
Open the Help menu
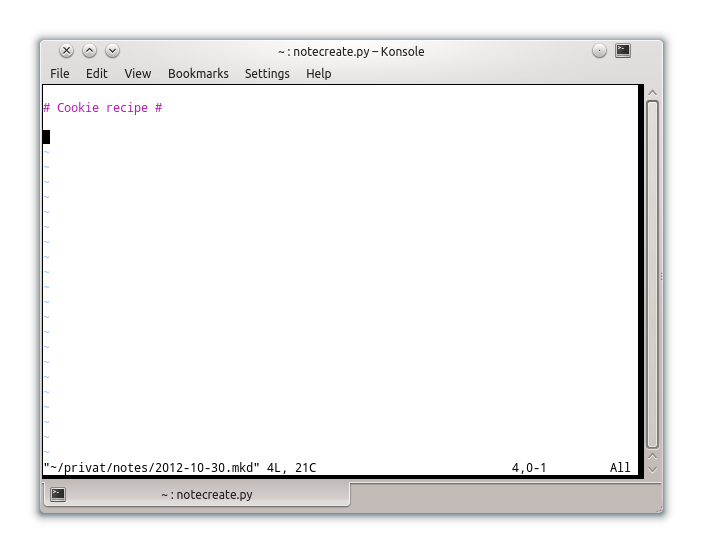tap(319, 74)
